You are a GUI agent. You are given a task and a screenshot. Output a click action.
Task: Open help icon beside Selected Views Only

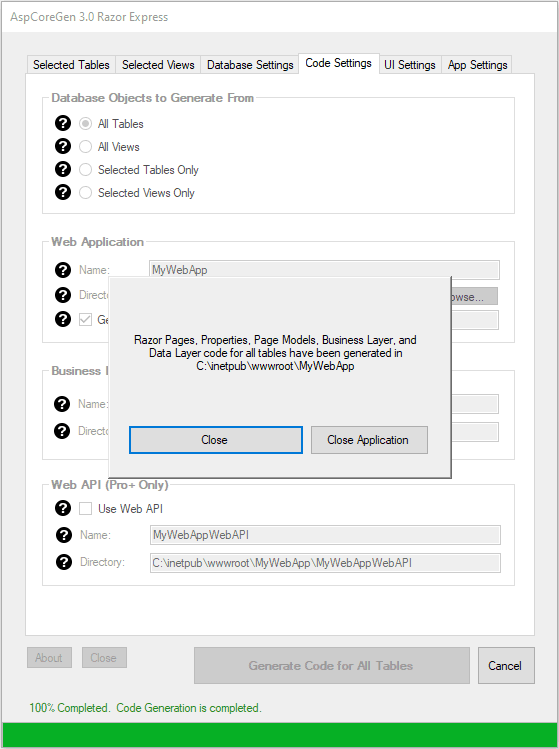coord(63,192)
